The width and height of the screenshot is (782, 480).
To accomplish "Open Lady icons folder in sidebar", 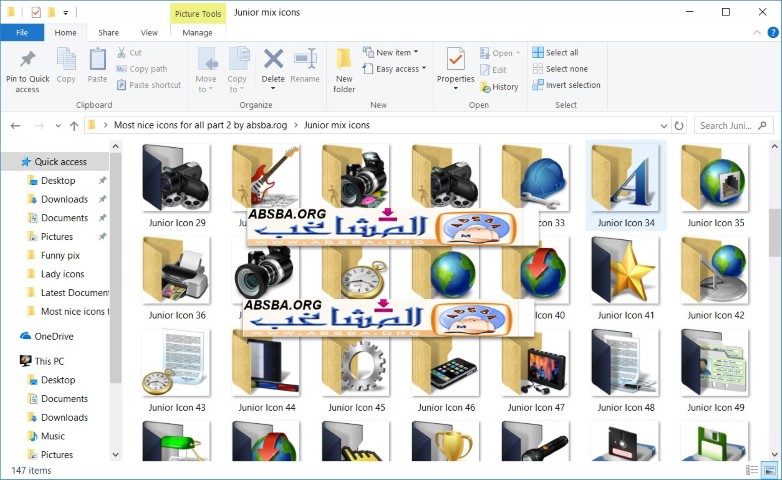I will pyautogui.click(x=62, y=274).
